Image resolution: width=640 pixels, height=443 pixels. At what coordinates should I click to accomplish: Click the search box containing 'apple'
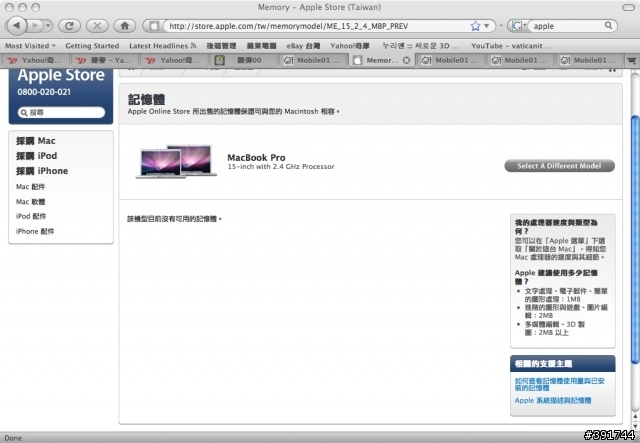coord(567,26)
